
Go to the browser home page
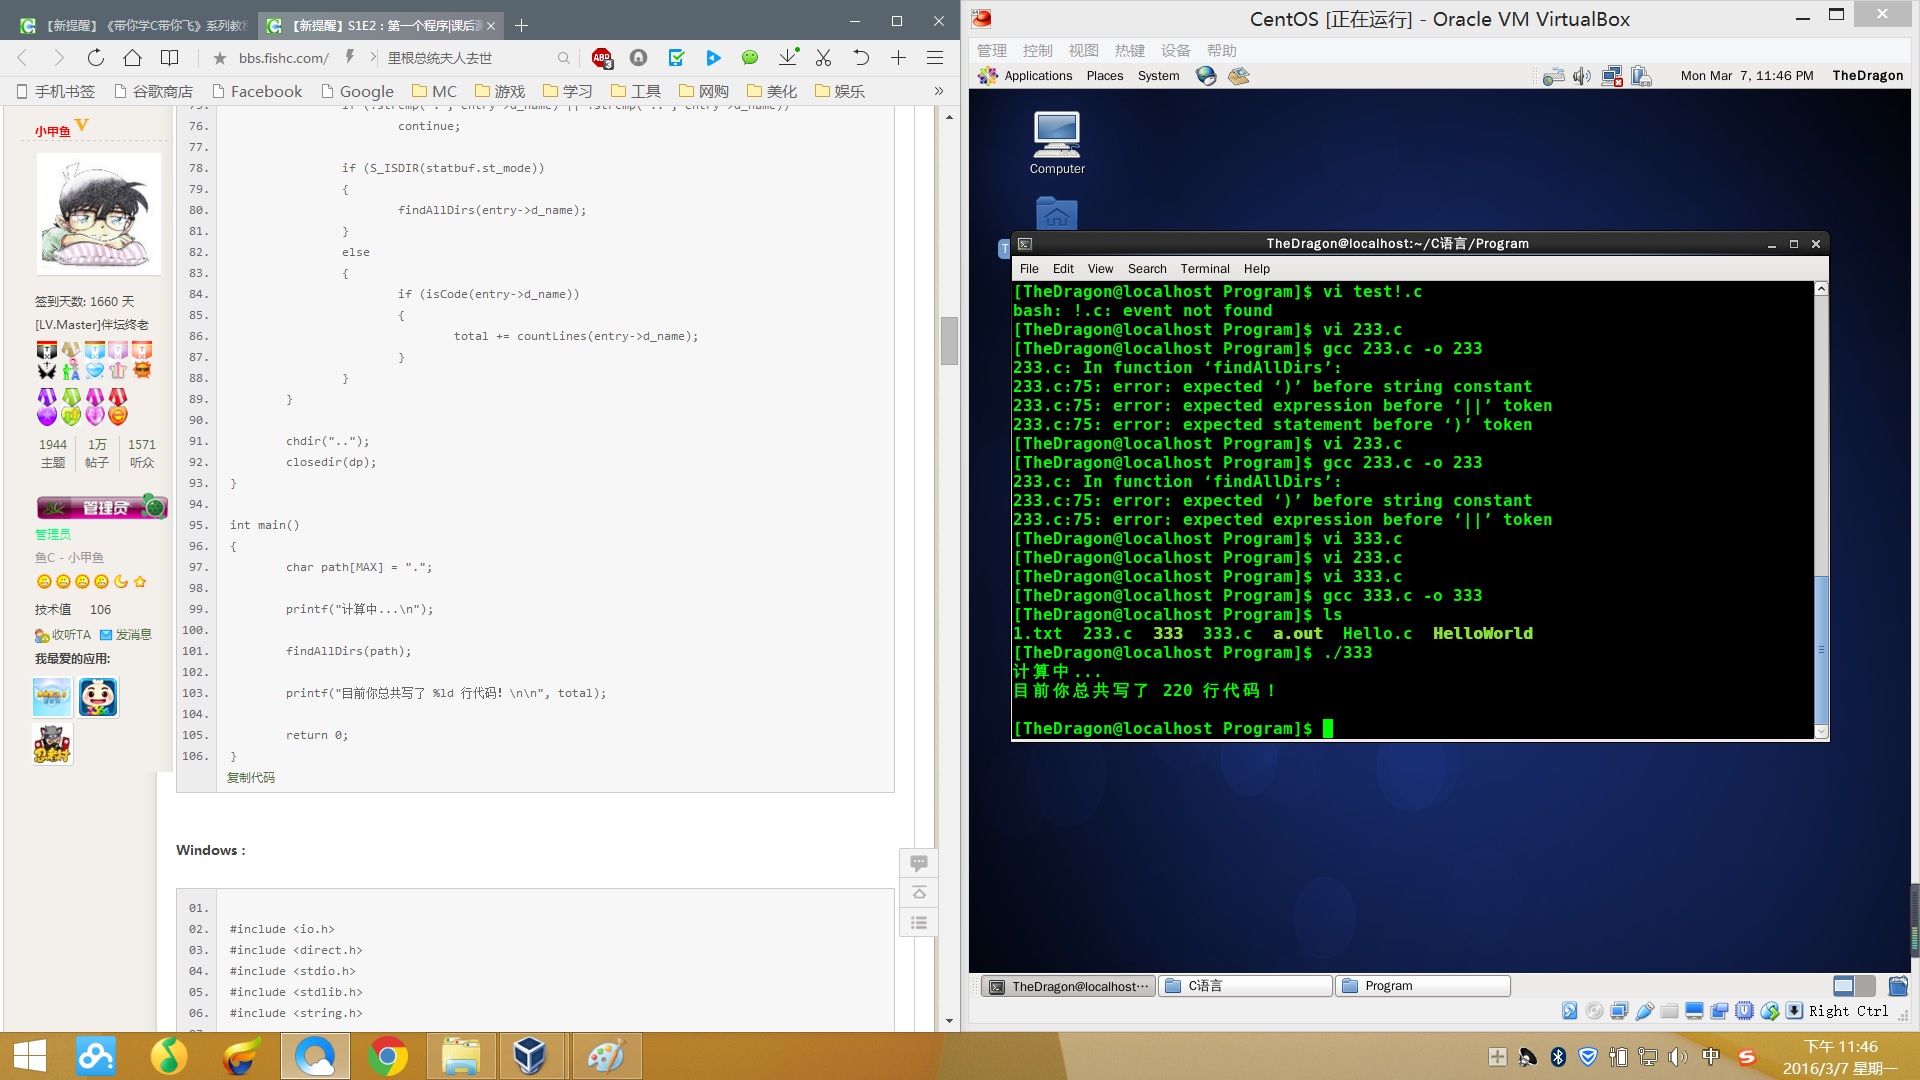132,58
